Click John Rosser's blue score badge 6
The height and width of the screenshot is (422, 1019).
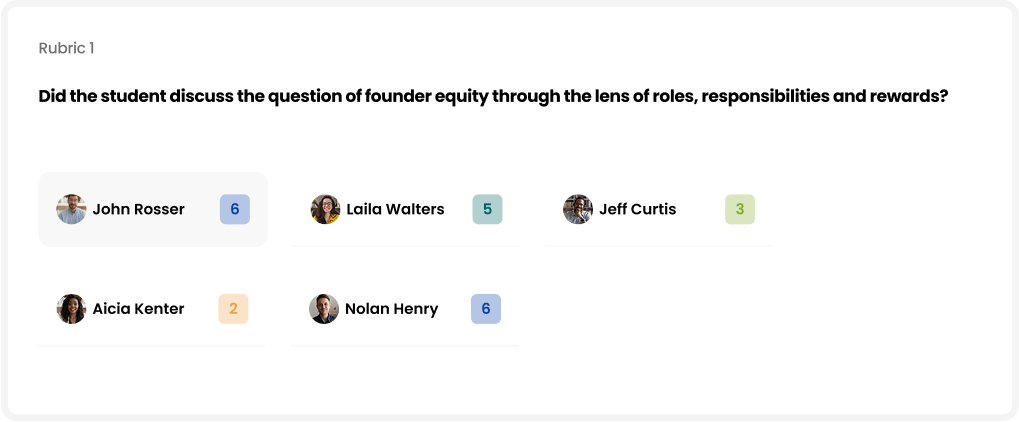235,209
